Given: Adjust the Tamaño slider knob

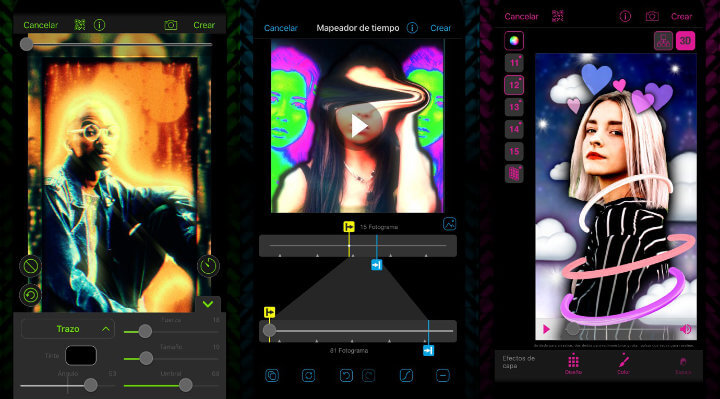Looking at the screenshot, I should (x=146, y=358).
